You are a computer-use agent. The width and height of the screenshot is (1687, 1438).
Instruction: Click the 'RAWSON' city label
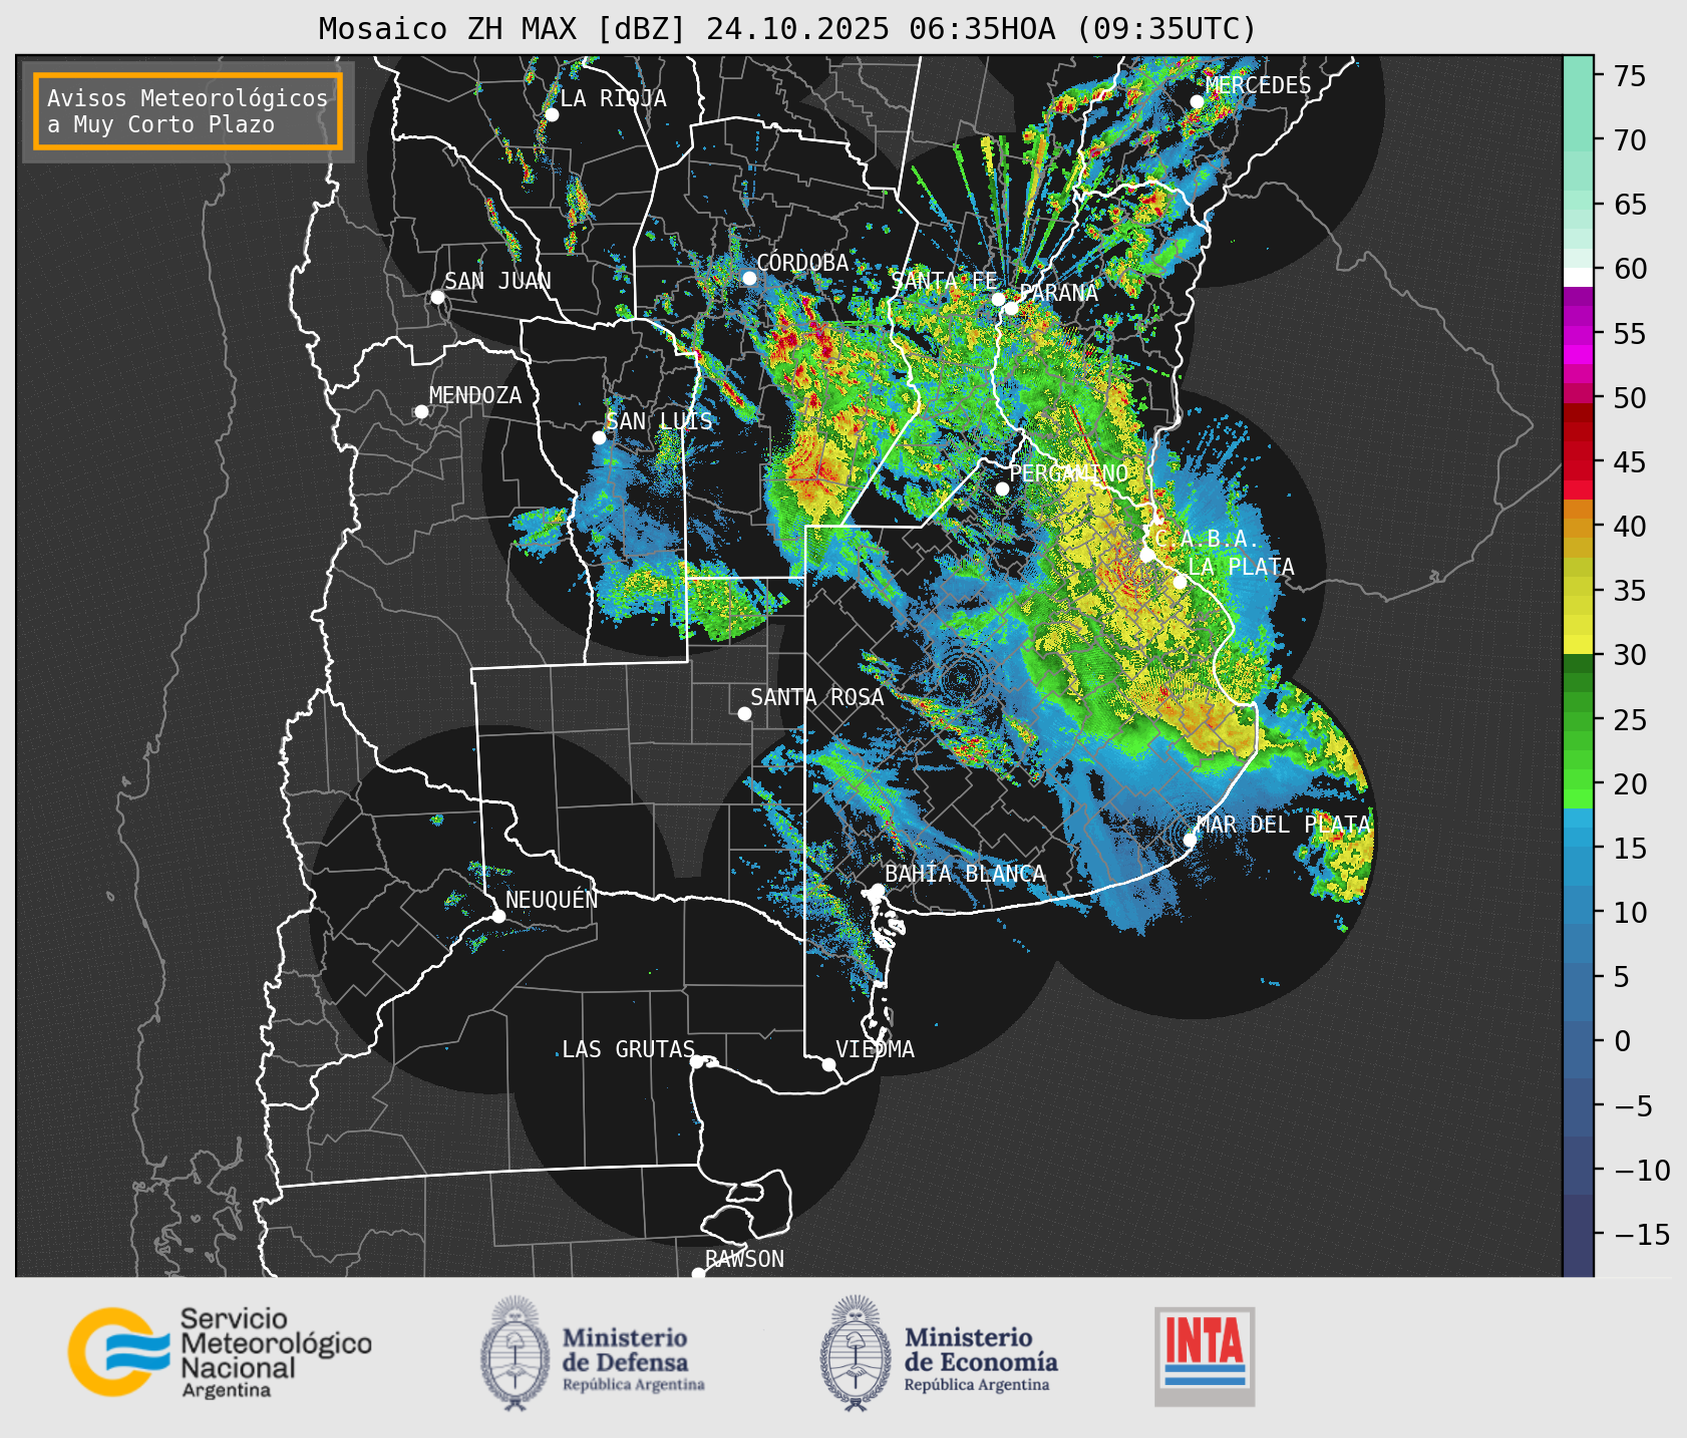744,1259
